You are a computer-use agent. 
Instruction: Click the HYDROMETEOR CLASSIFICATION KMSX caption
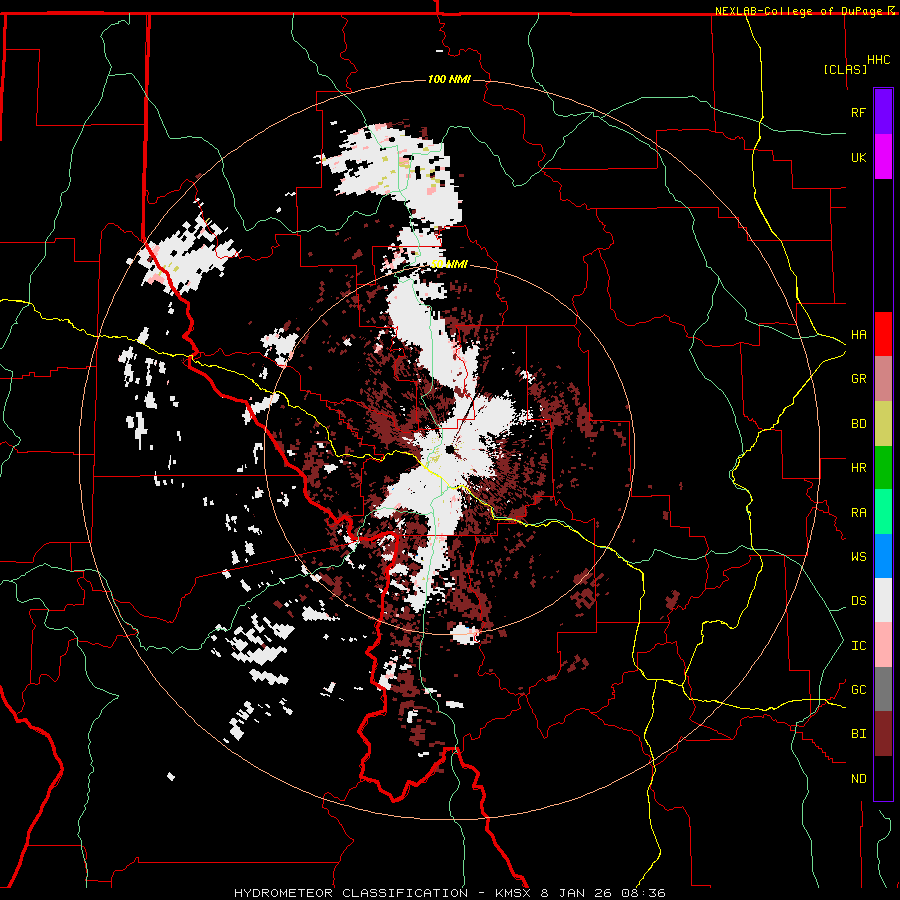click(x=450, y=893)
